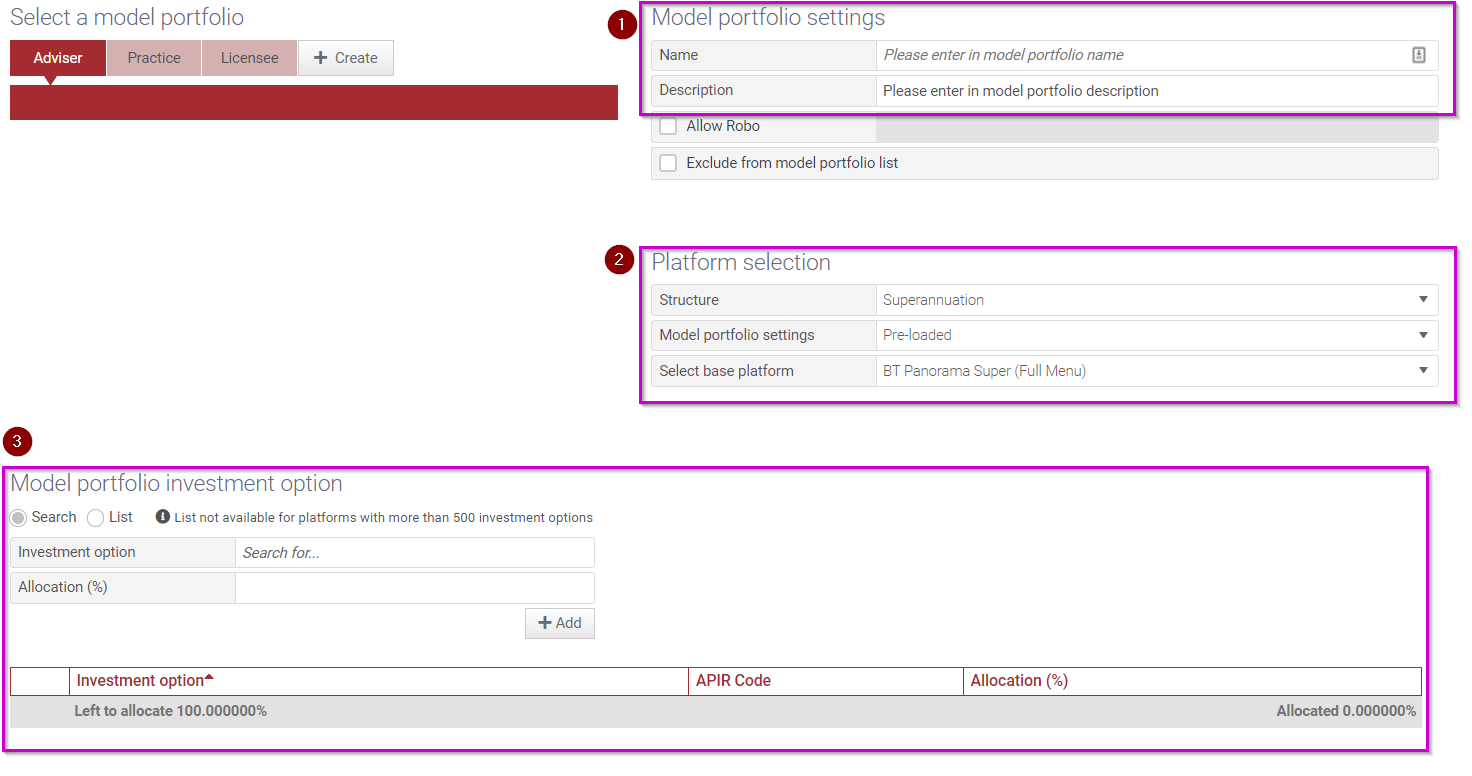Click the Create button

tap(346, 58)
